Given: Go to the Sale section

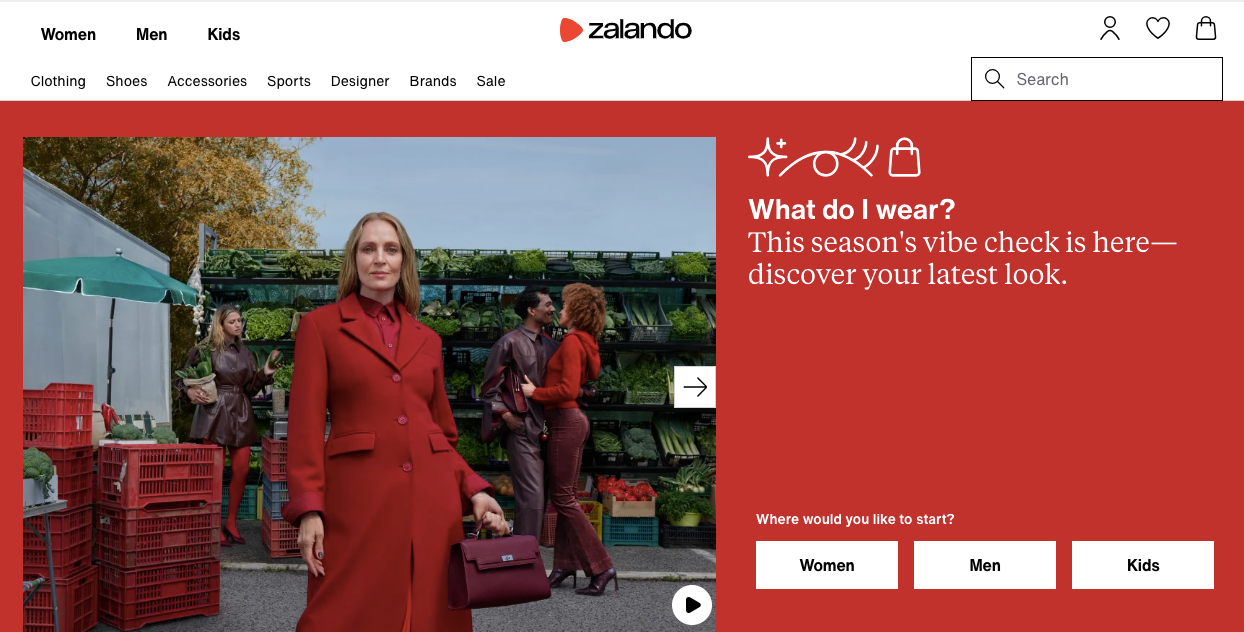Looking at the screenshot, I should point(491,81).
